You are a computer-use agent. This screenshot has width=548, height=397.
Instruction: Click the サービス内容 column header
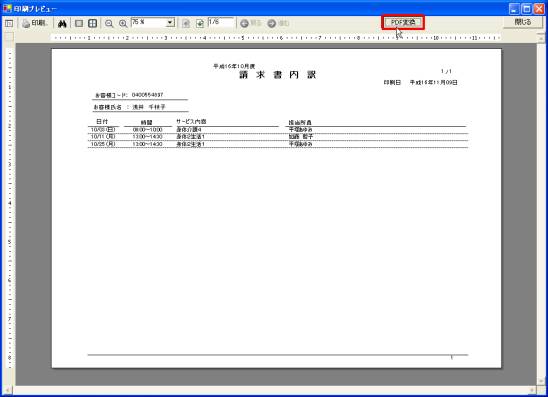coord(191,122)
